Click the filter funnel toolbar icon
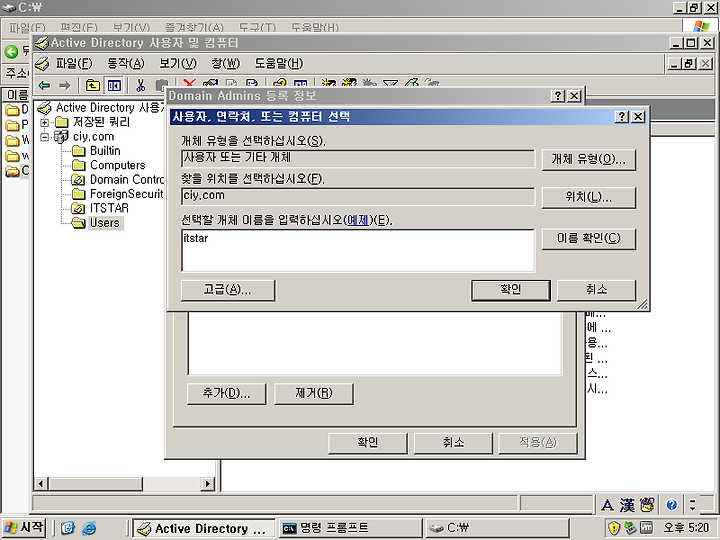The width and height of the screenshot is (720, 540). point(390,83)
